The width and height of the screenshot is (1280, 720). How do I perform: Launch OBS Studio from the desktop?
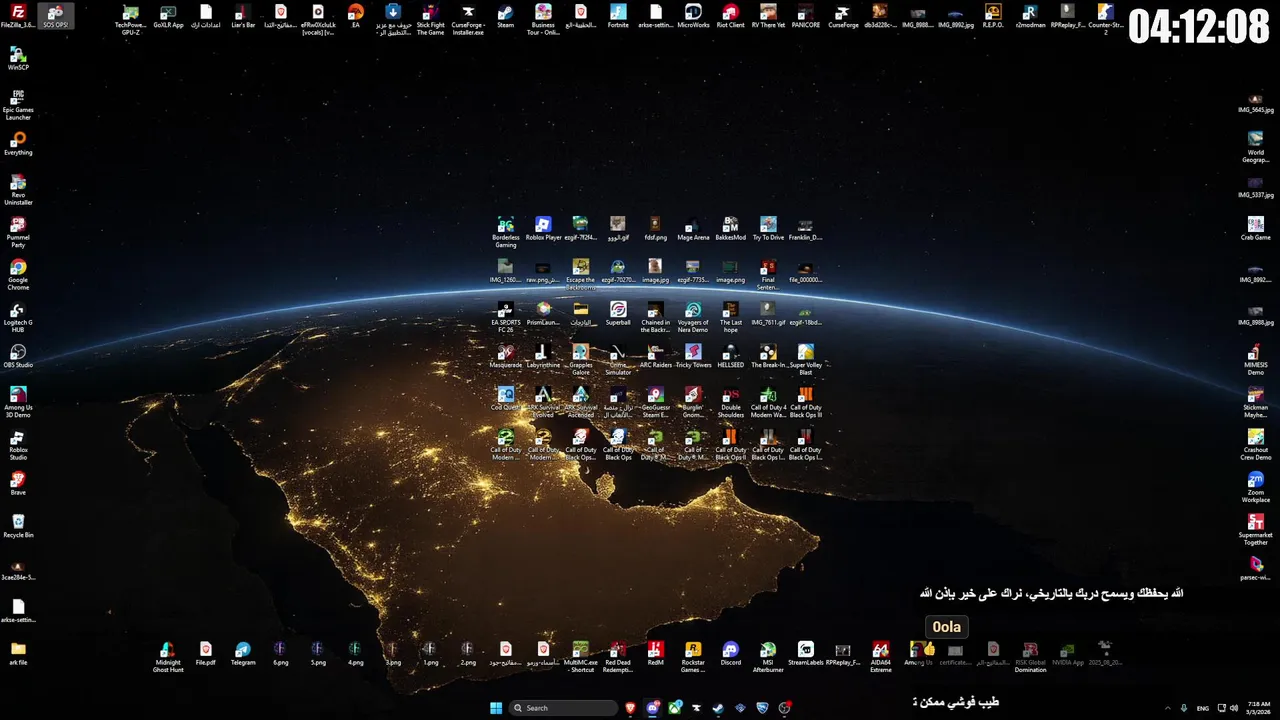(x=18, y=357)
